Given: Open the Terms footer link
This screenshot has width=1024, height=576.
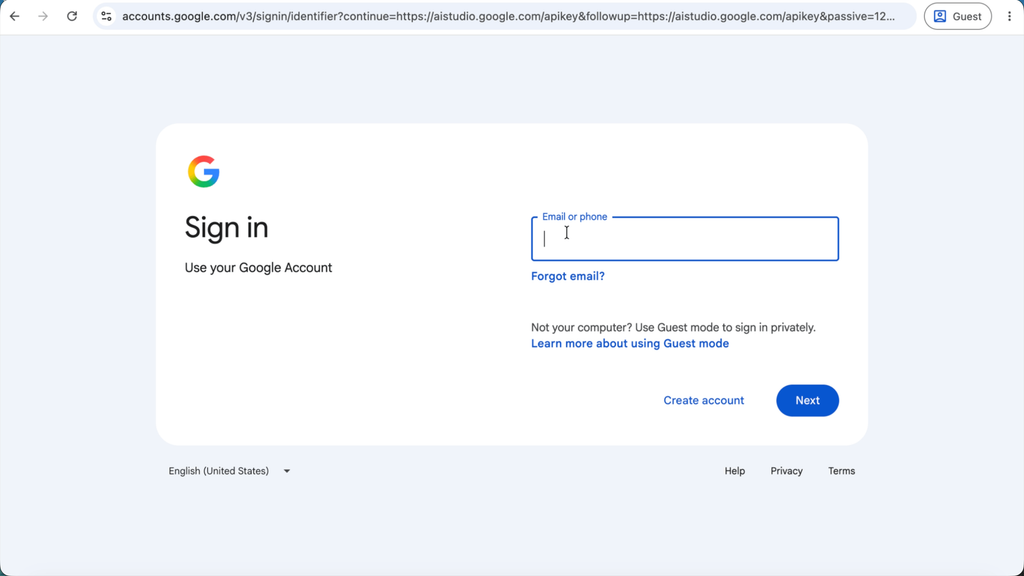Looking at the screenshot, I should 841,471.
